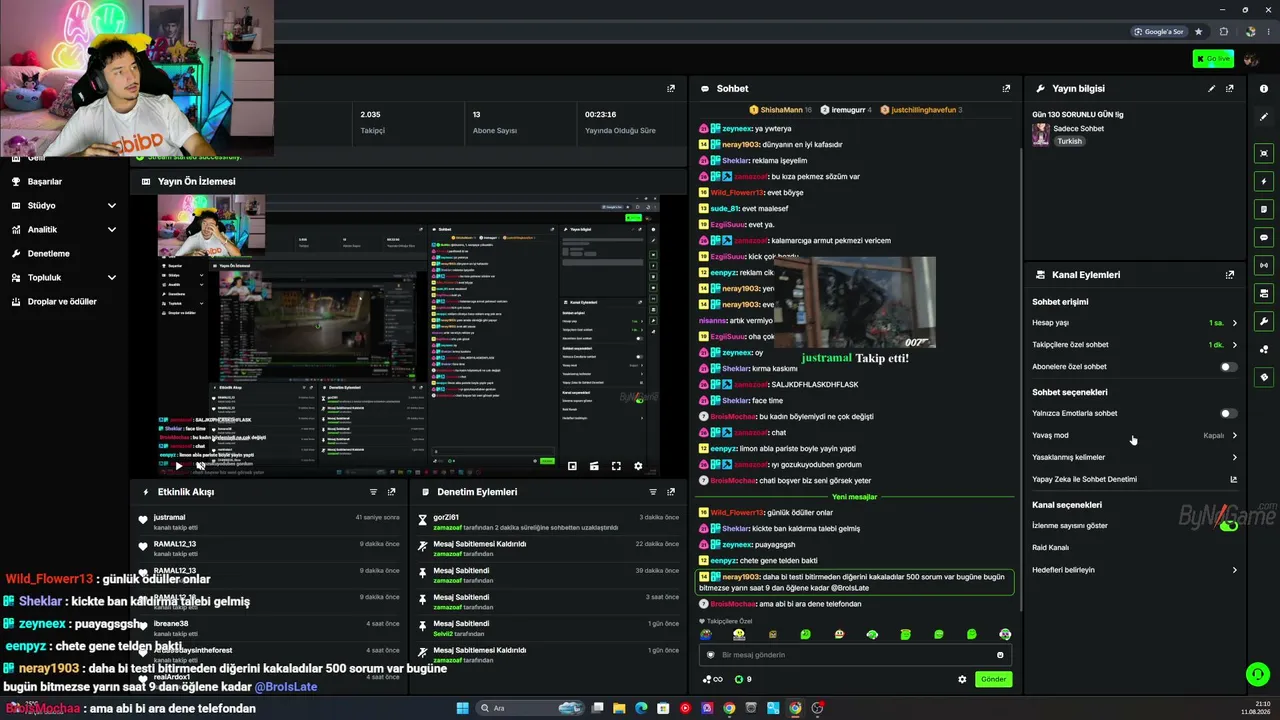Click the Go live button

click(1213, 59)
